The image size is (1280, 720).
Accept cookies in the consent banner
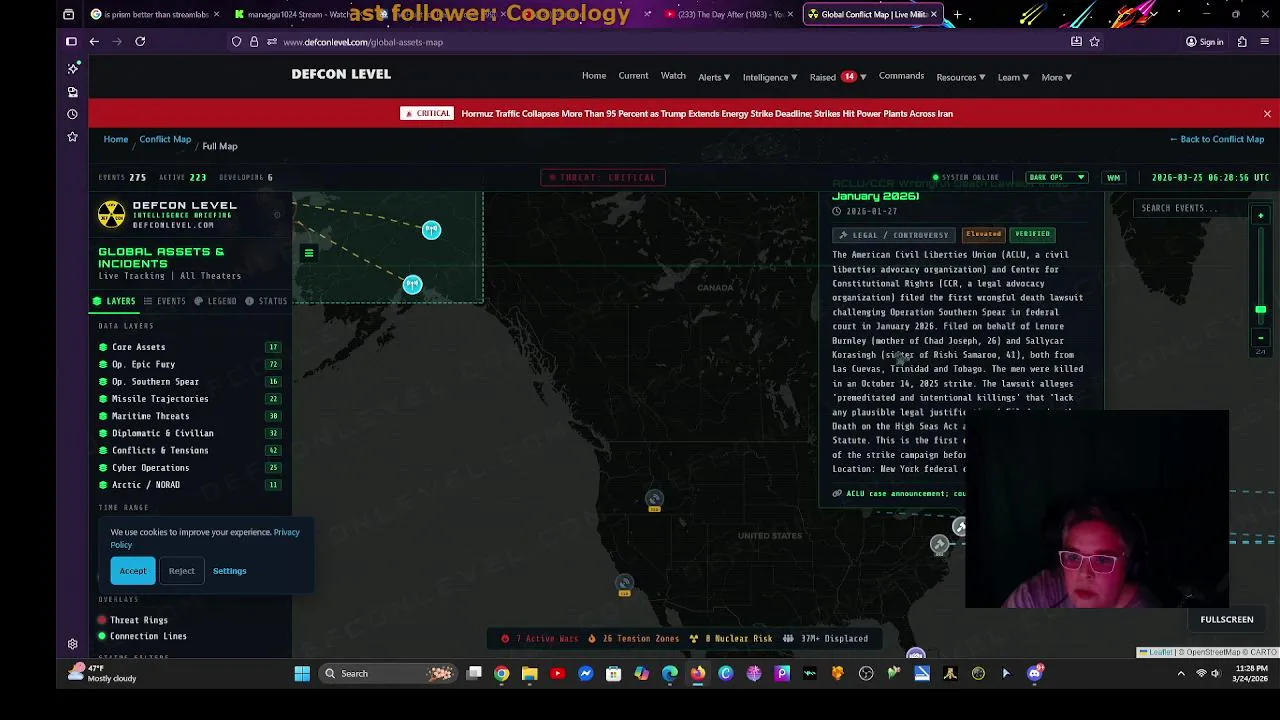click(x=133, y=571)
